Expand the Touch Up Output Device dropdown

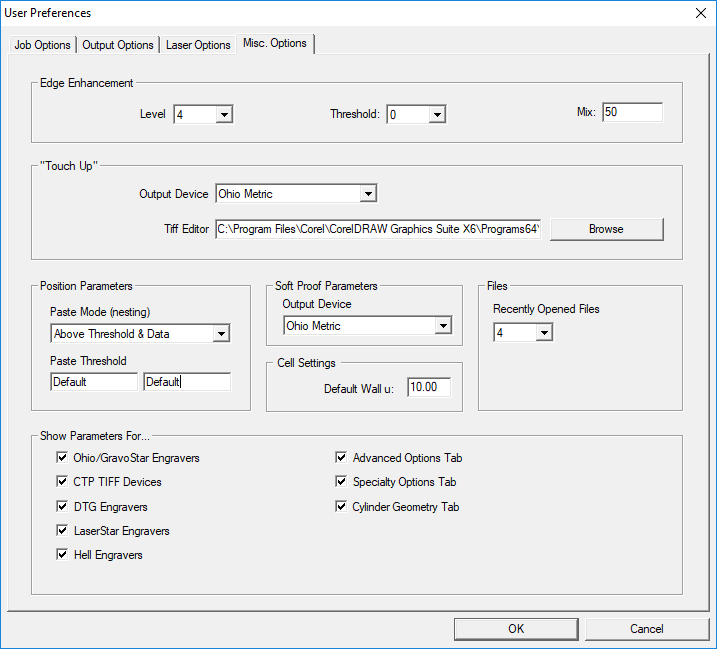click(x=368, y=194)
